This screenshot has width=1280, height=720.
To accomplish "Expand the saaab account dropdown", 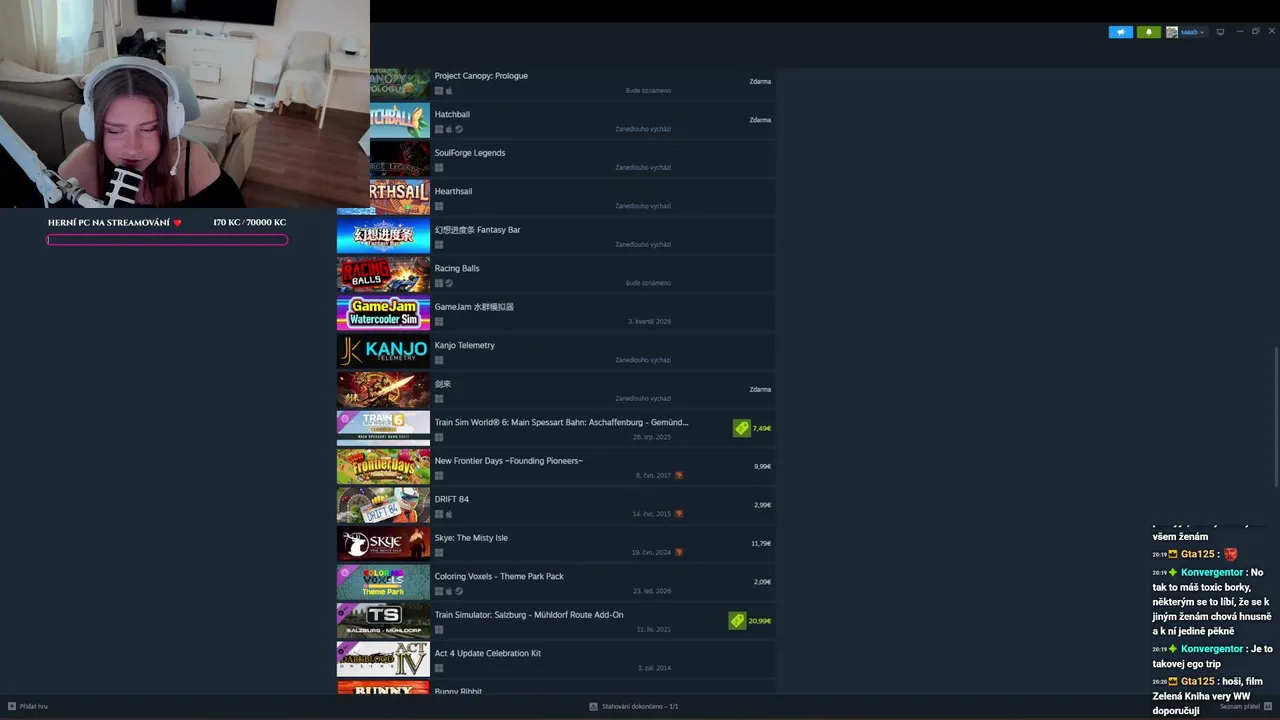I will (1186, 32).
